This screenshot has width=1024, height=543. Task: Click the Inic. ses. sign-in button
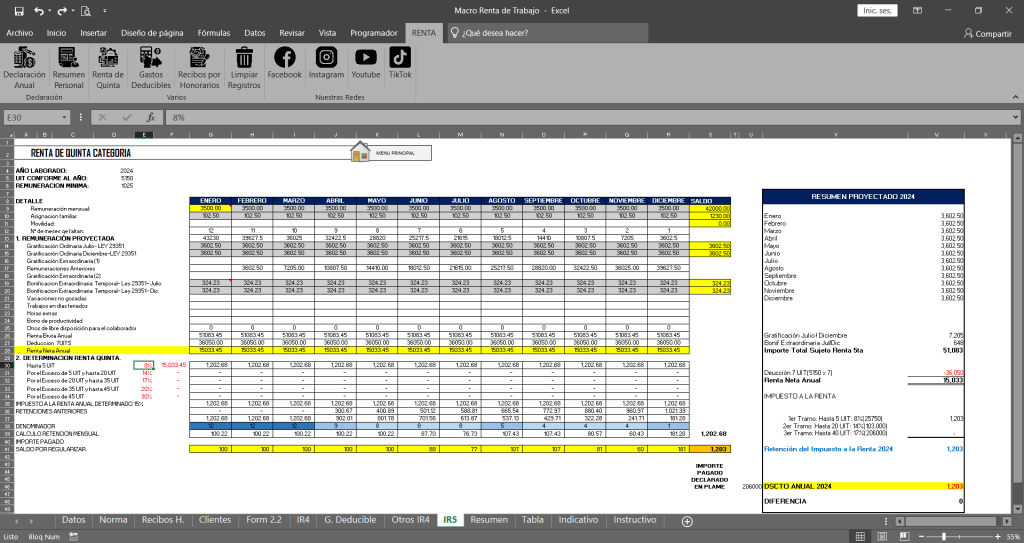(x=877, y=10)
